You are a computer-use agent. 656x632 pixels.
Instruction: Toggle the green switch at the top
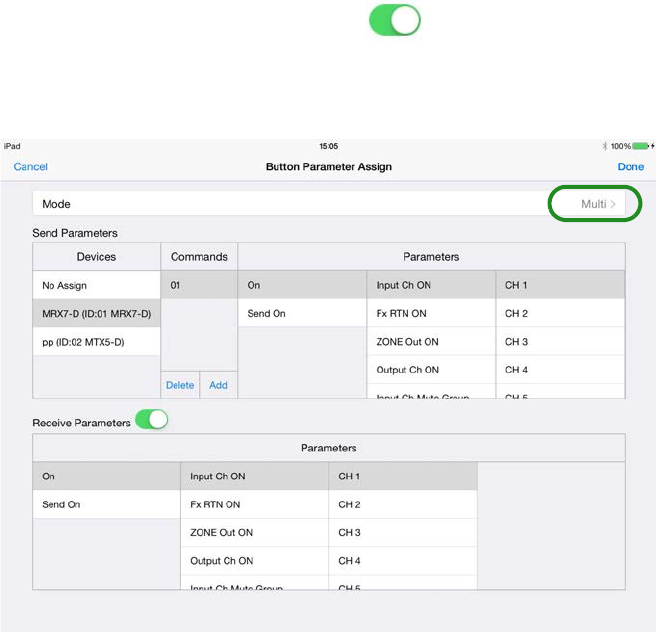[395, 21]
